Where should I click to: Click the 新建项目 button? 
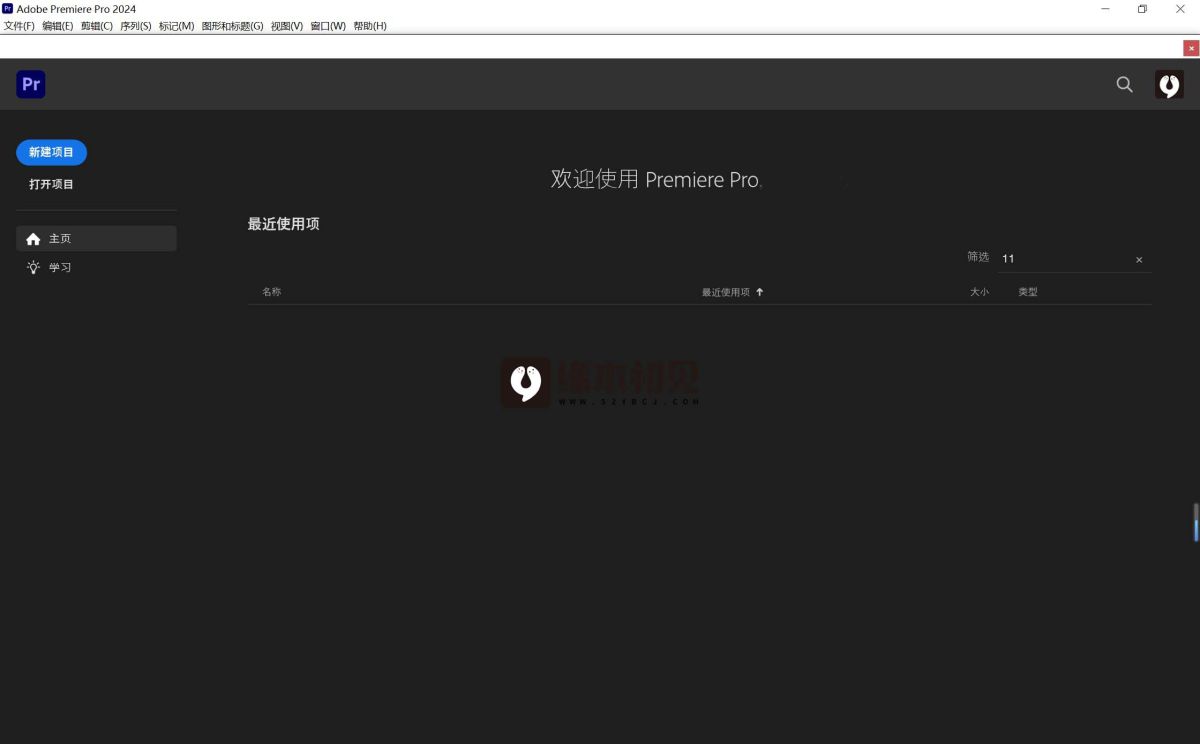(x=52, y=152)
